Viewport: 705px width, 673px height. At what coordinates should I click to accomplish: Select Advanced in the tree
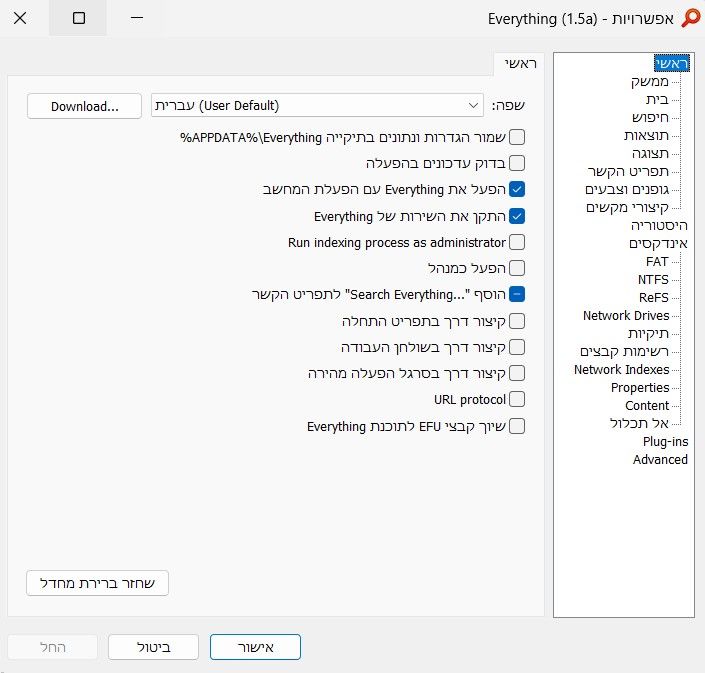click(660, 459)
